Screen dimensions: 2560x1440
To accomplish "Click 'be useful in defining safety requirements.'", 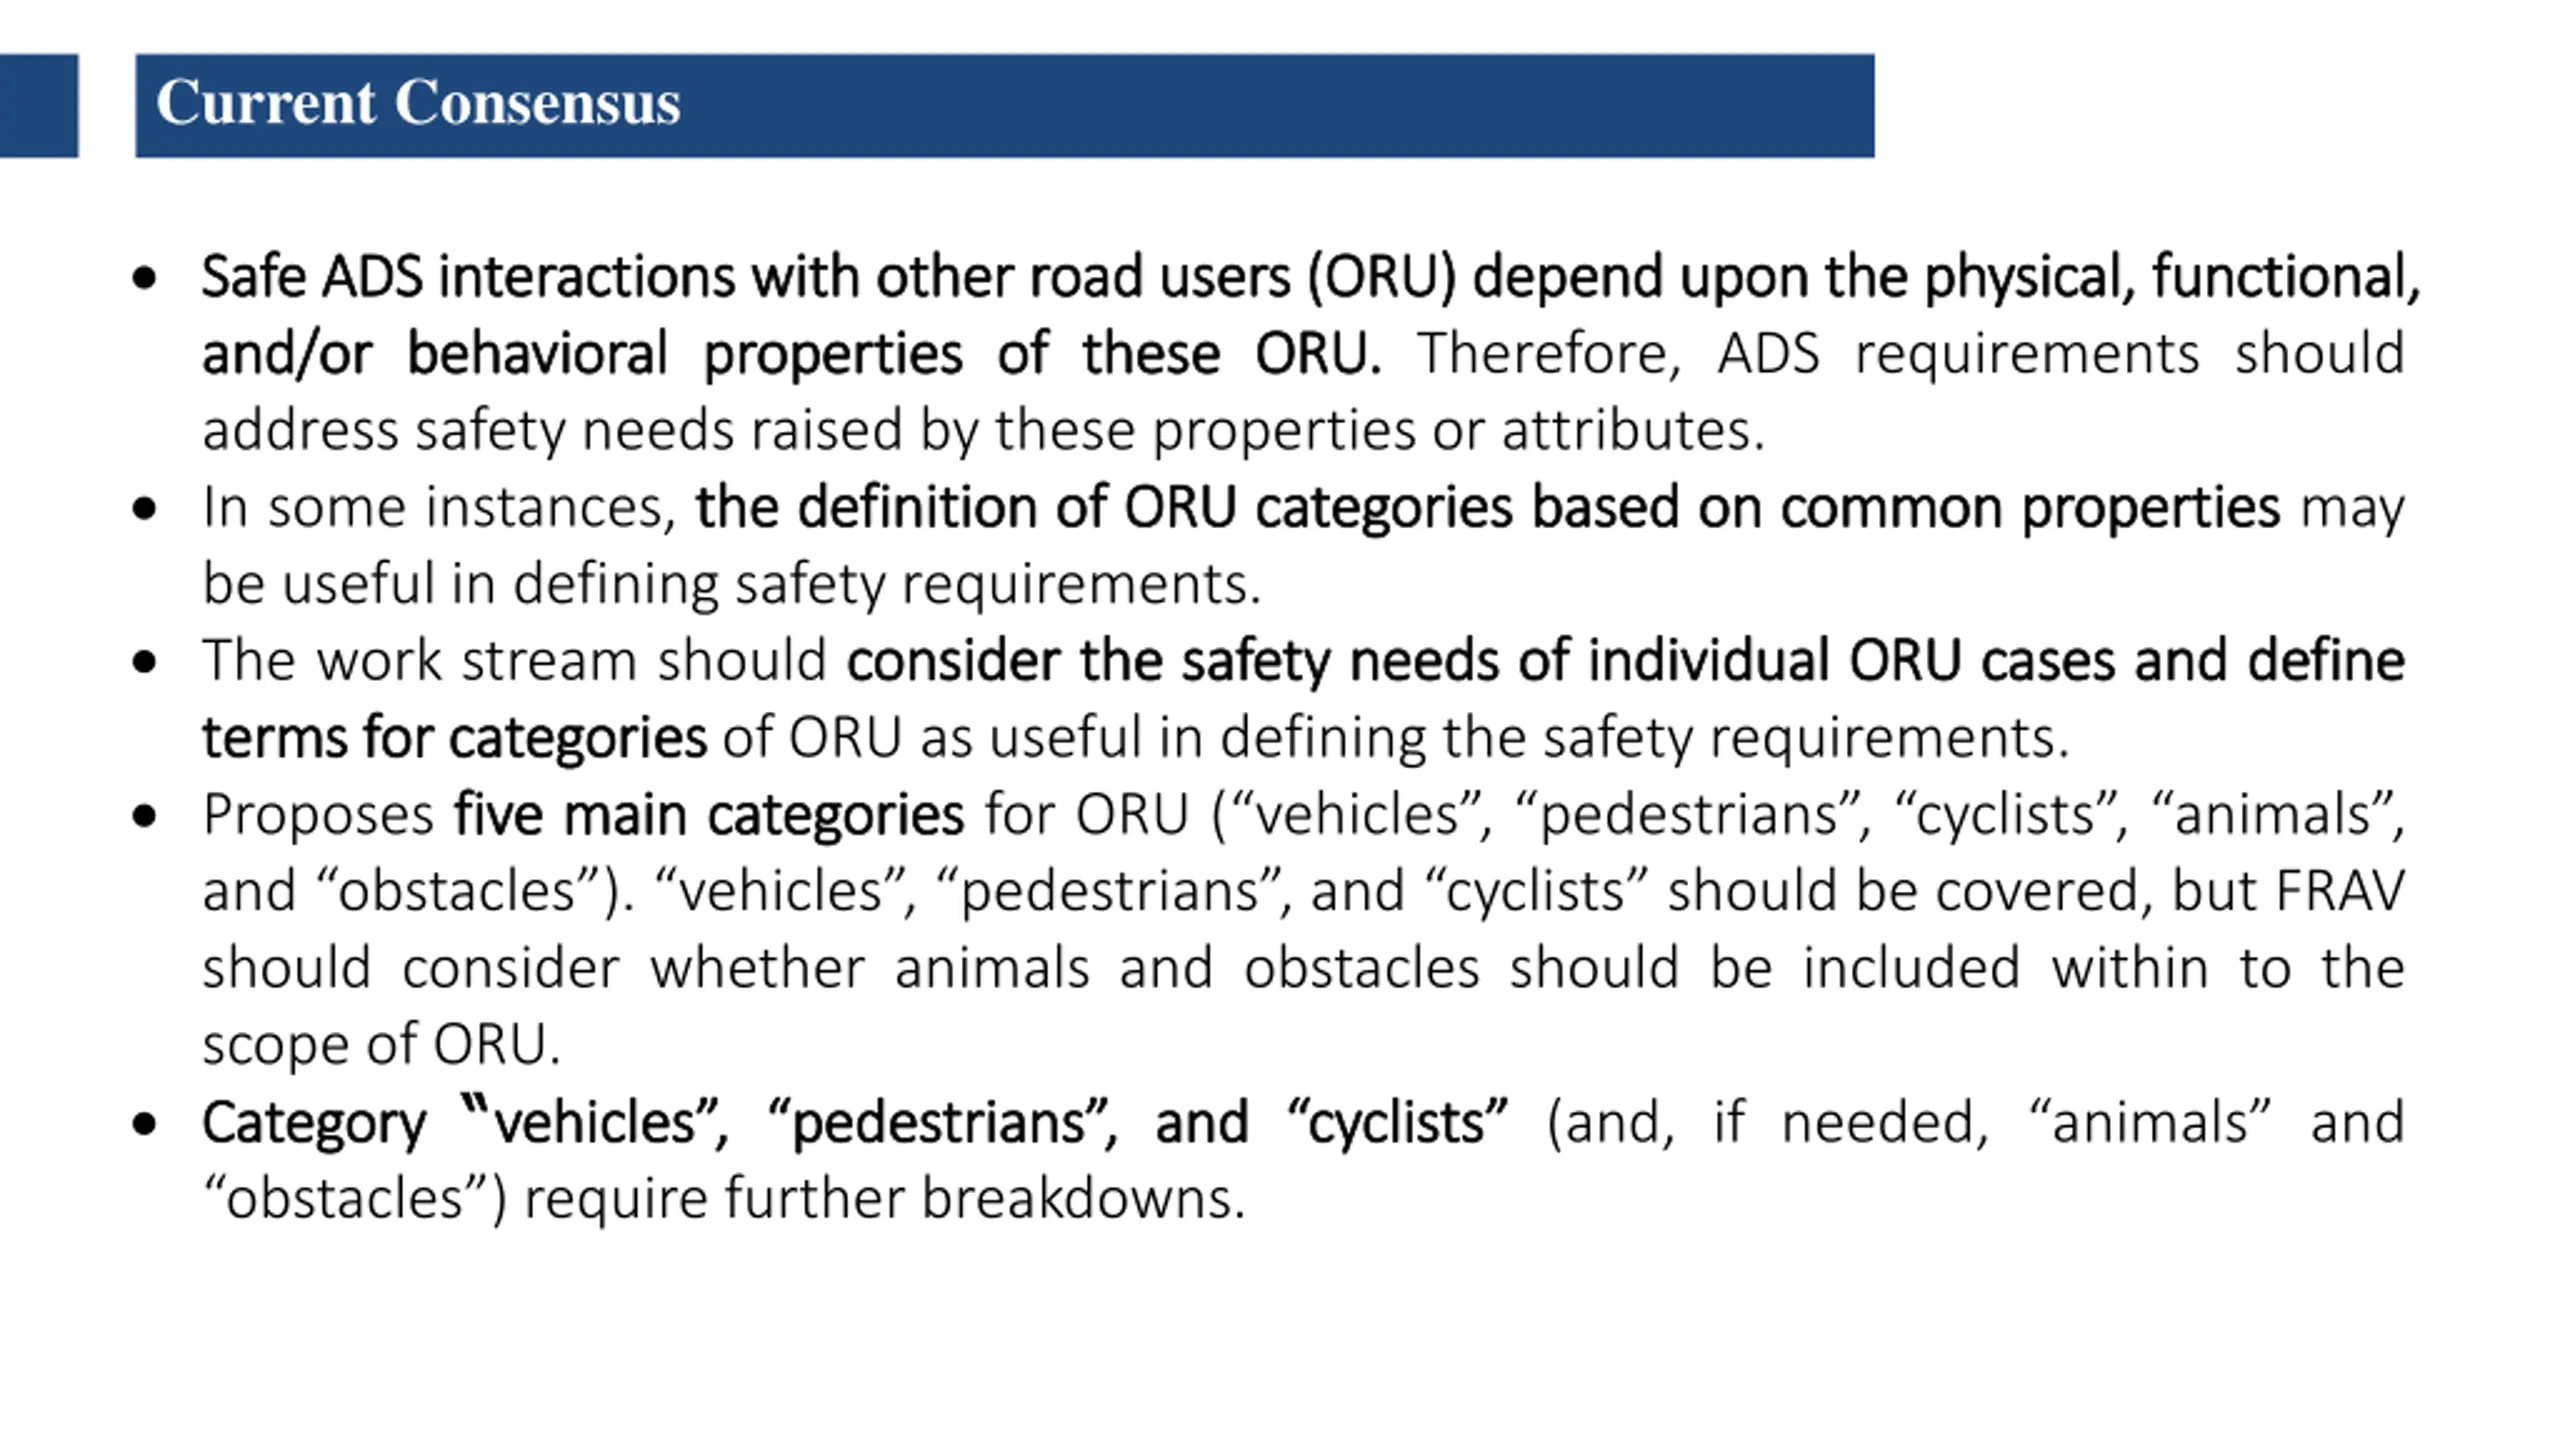I will 732,584.
